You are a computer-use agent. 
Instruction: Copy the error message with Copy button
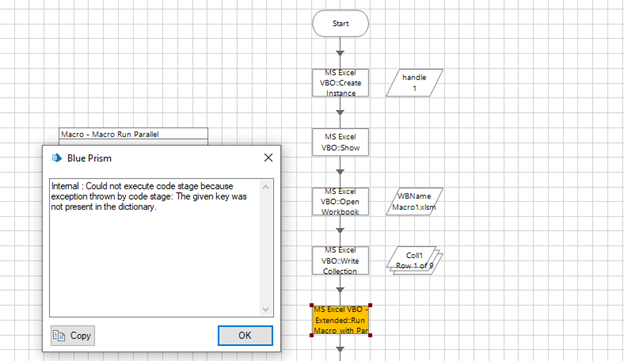point(73,336)
